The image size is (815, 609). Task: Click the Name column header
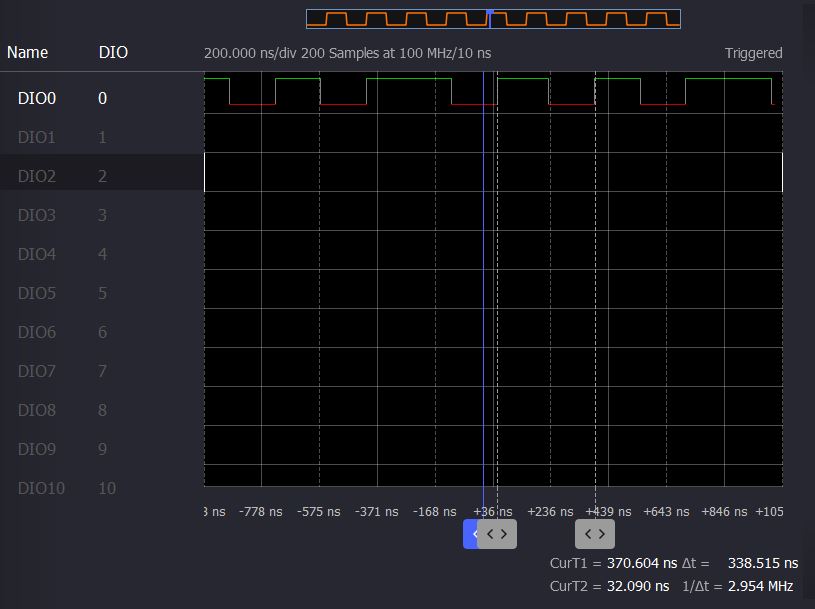(28, 52)
